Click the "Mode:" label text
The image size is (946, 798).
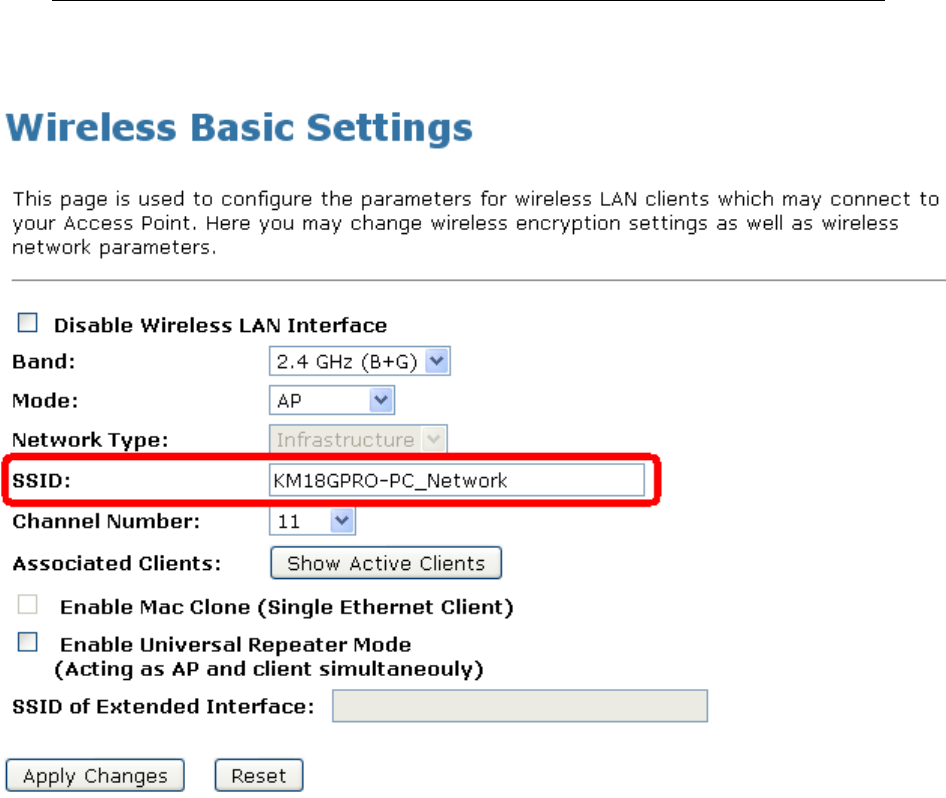[43, 401]
